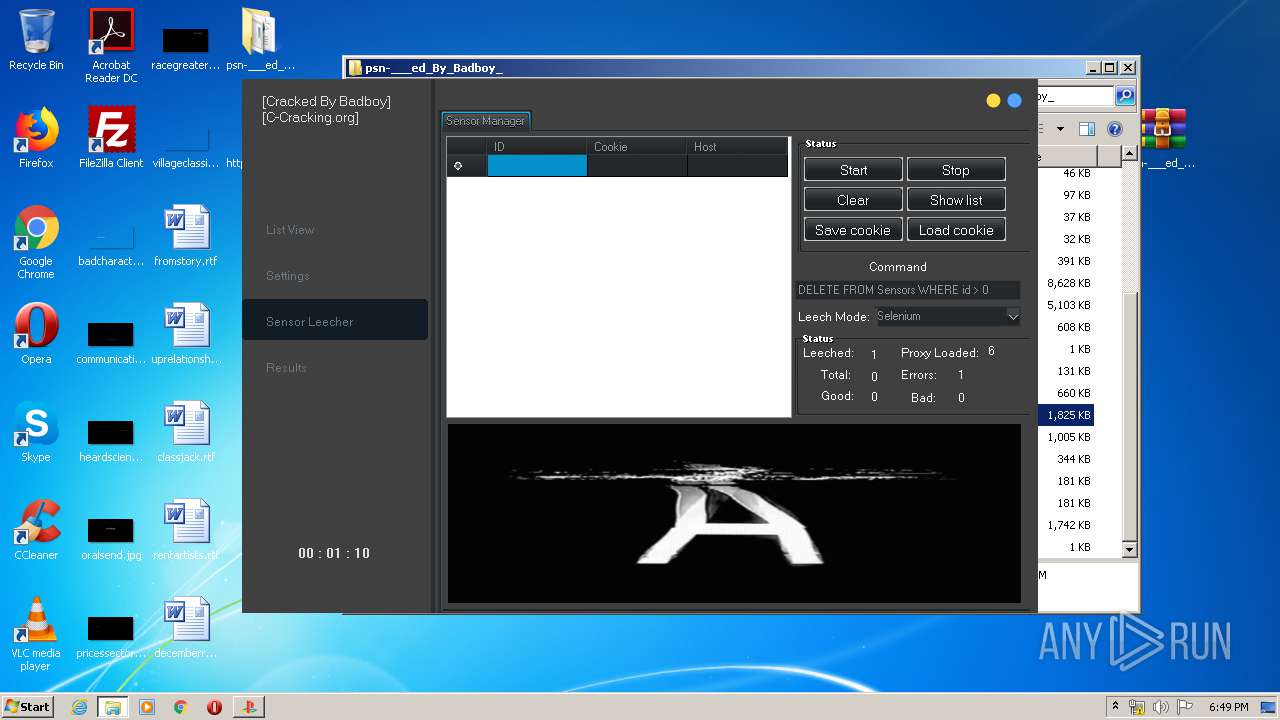Open Acrobat Reader DC shortcut
Image resolution: width=1280 pixels, height=720 pixels.
[111, 46]
